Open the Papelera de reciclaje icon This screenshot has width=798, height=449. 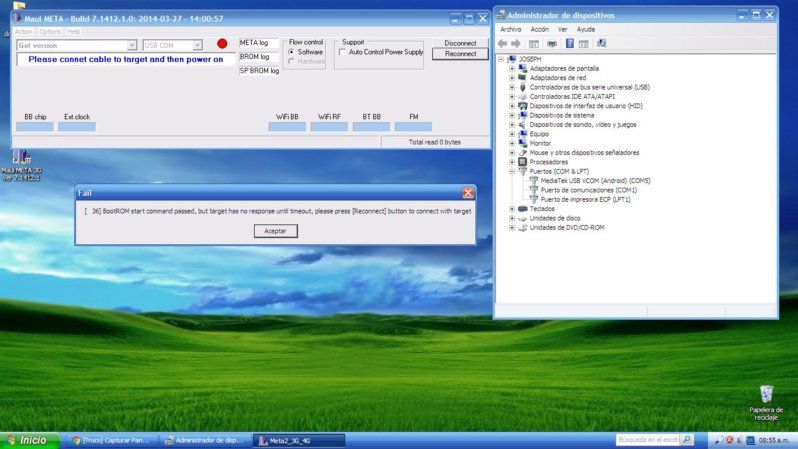tap(766, 403)
